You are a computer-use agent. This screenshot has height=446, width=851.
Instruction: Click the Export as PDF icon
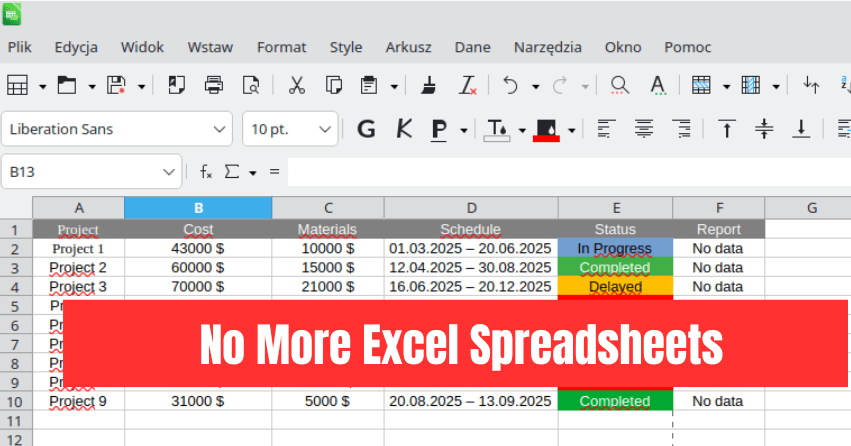pyautogui.click(x=177, y=86)
